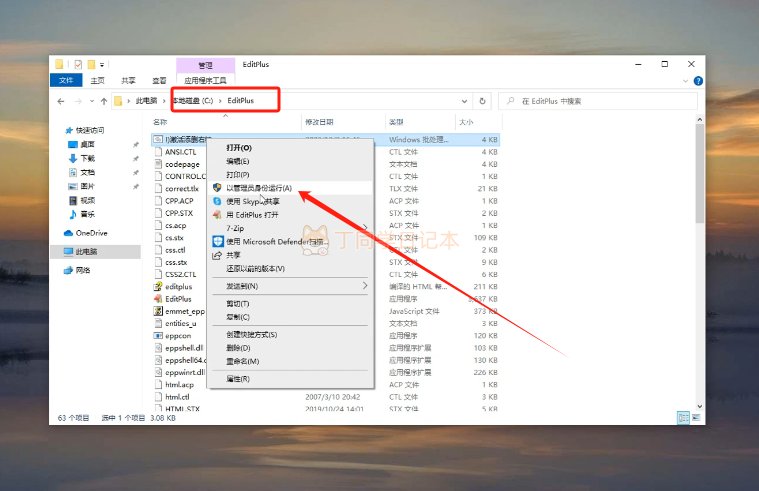The height and width of the screenshot is (491, 759).
Task: Select the codepage file
Action: [182, 164]
